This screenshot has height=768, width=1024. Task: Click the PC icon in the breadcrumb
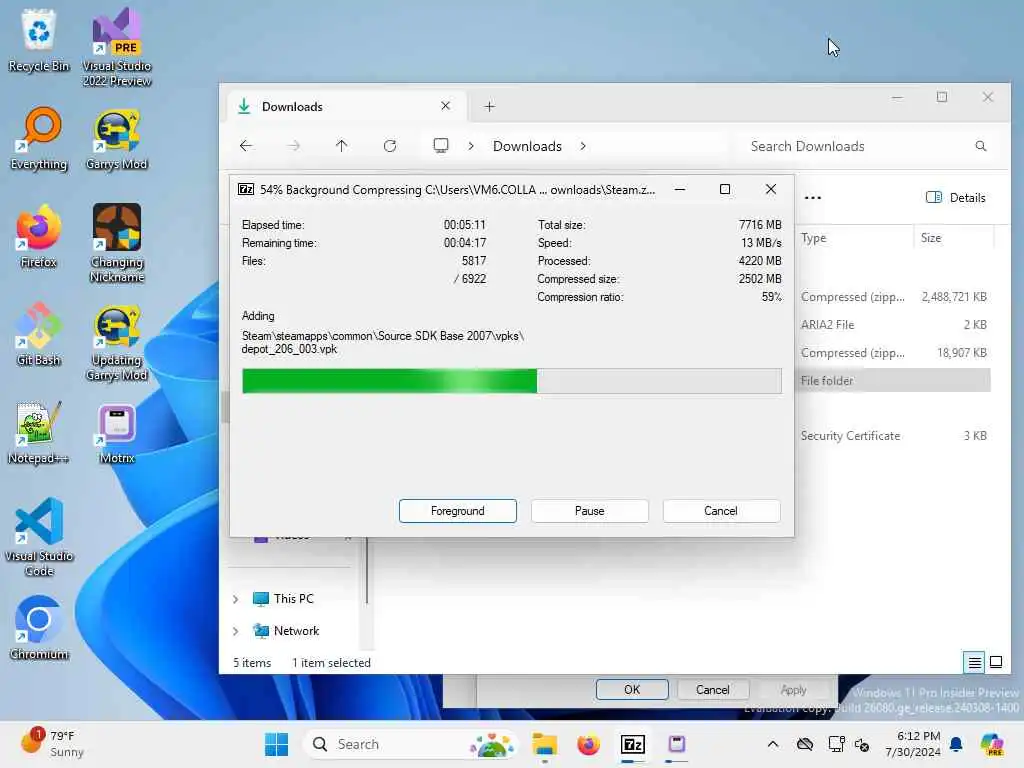[441, 146]
